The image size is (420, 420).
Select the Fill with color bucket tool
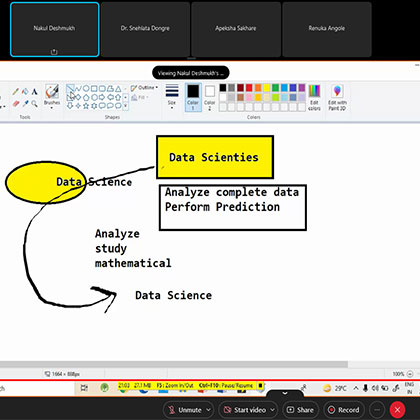(x=25, y=91)
